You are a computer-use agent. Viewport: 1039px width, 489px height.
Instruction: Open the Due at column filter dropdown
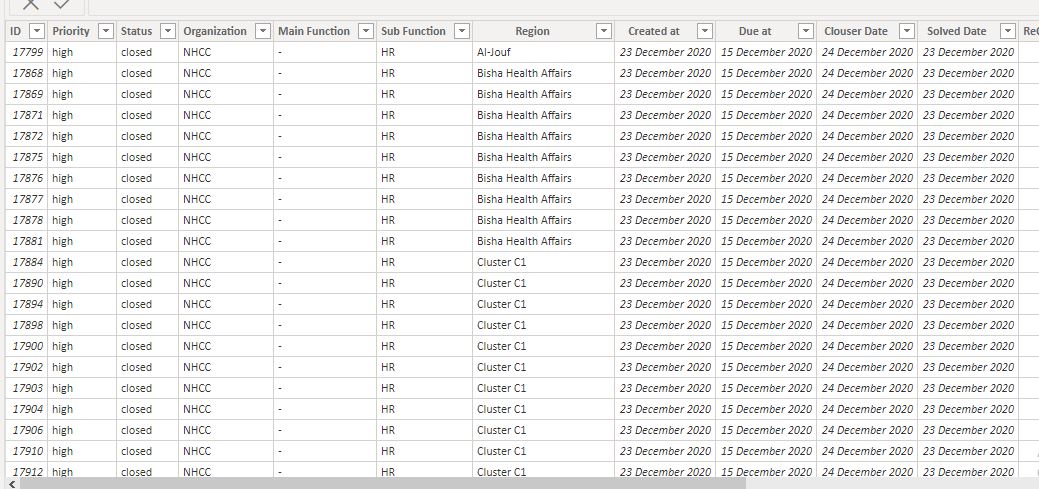pos(806,31)
